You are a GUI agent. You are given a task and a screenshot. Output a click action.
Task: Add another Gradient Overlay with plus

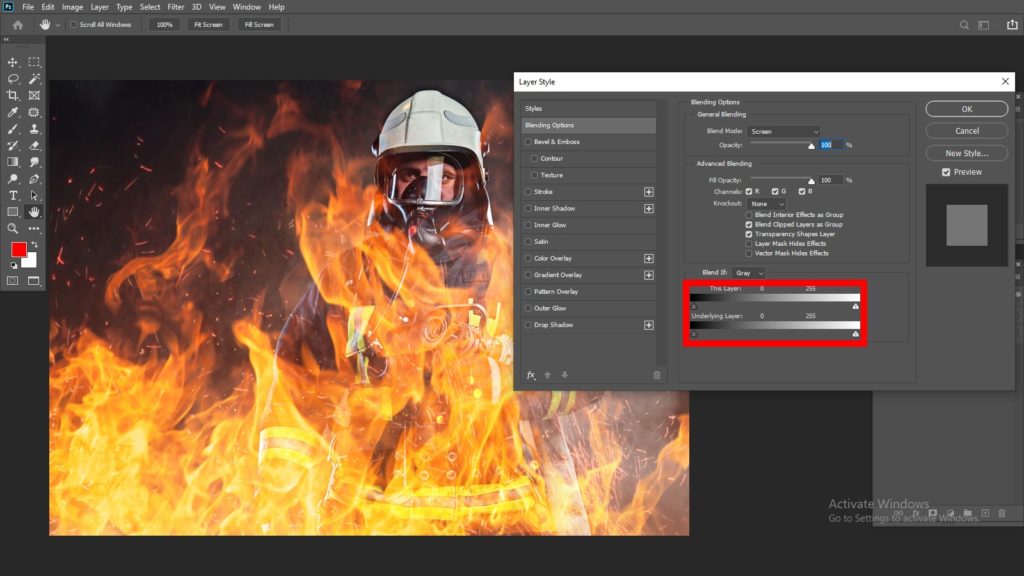tap(648, 275)
